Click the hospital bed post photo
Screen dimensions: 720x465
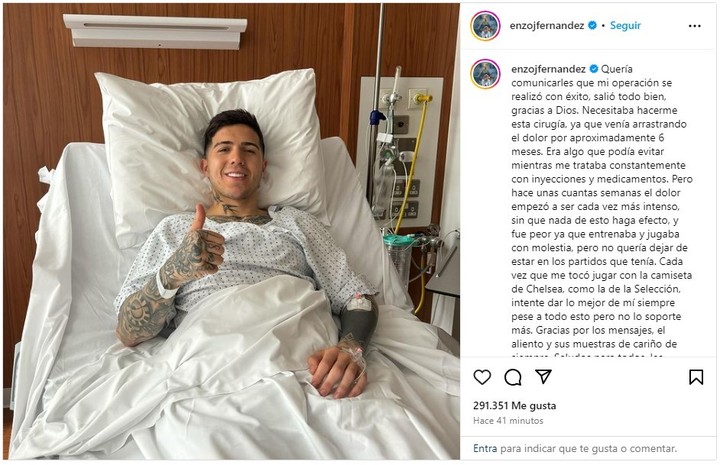click(231, 232)
